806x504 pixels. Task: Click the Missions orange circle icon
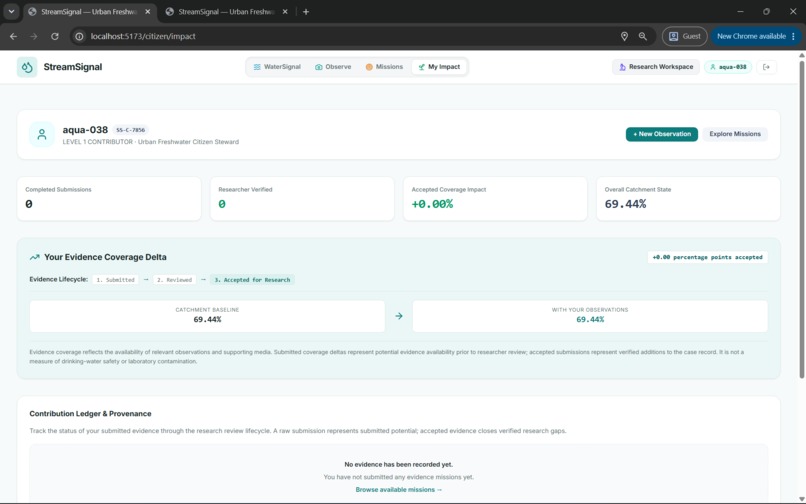pos(369,67)
